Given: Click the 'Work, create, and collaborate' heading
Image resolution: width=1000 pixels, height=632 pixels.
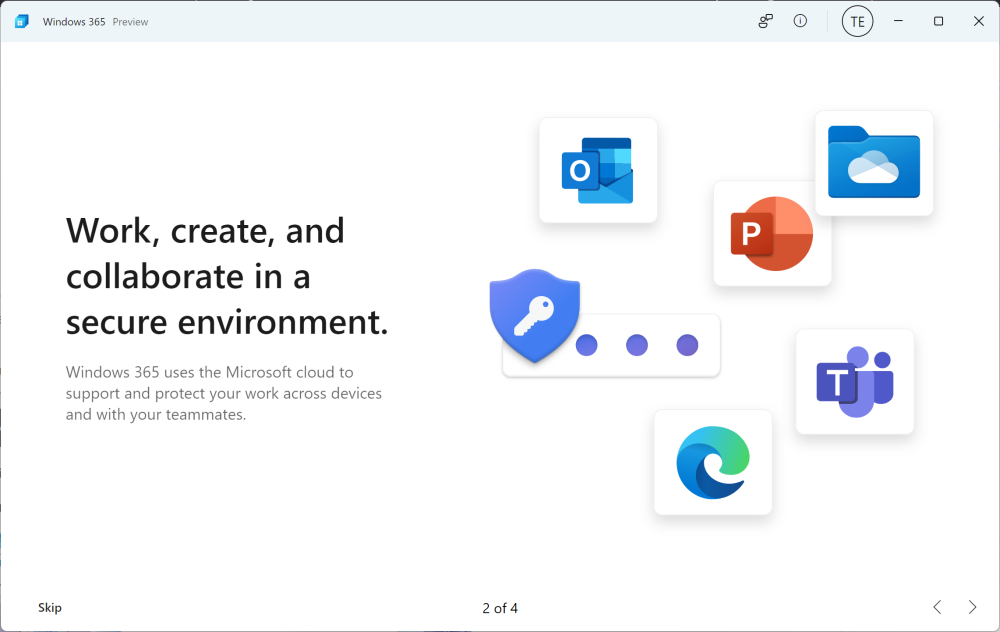Looking at the screenshot, I should pos(227,276).
